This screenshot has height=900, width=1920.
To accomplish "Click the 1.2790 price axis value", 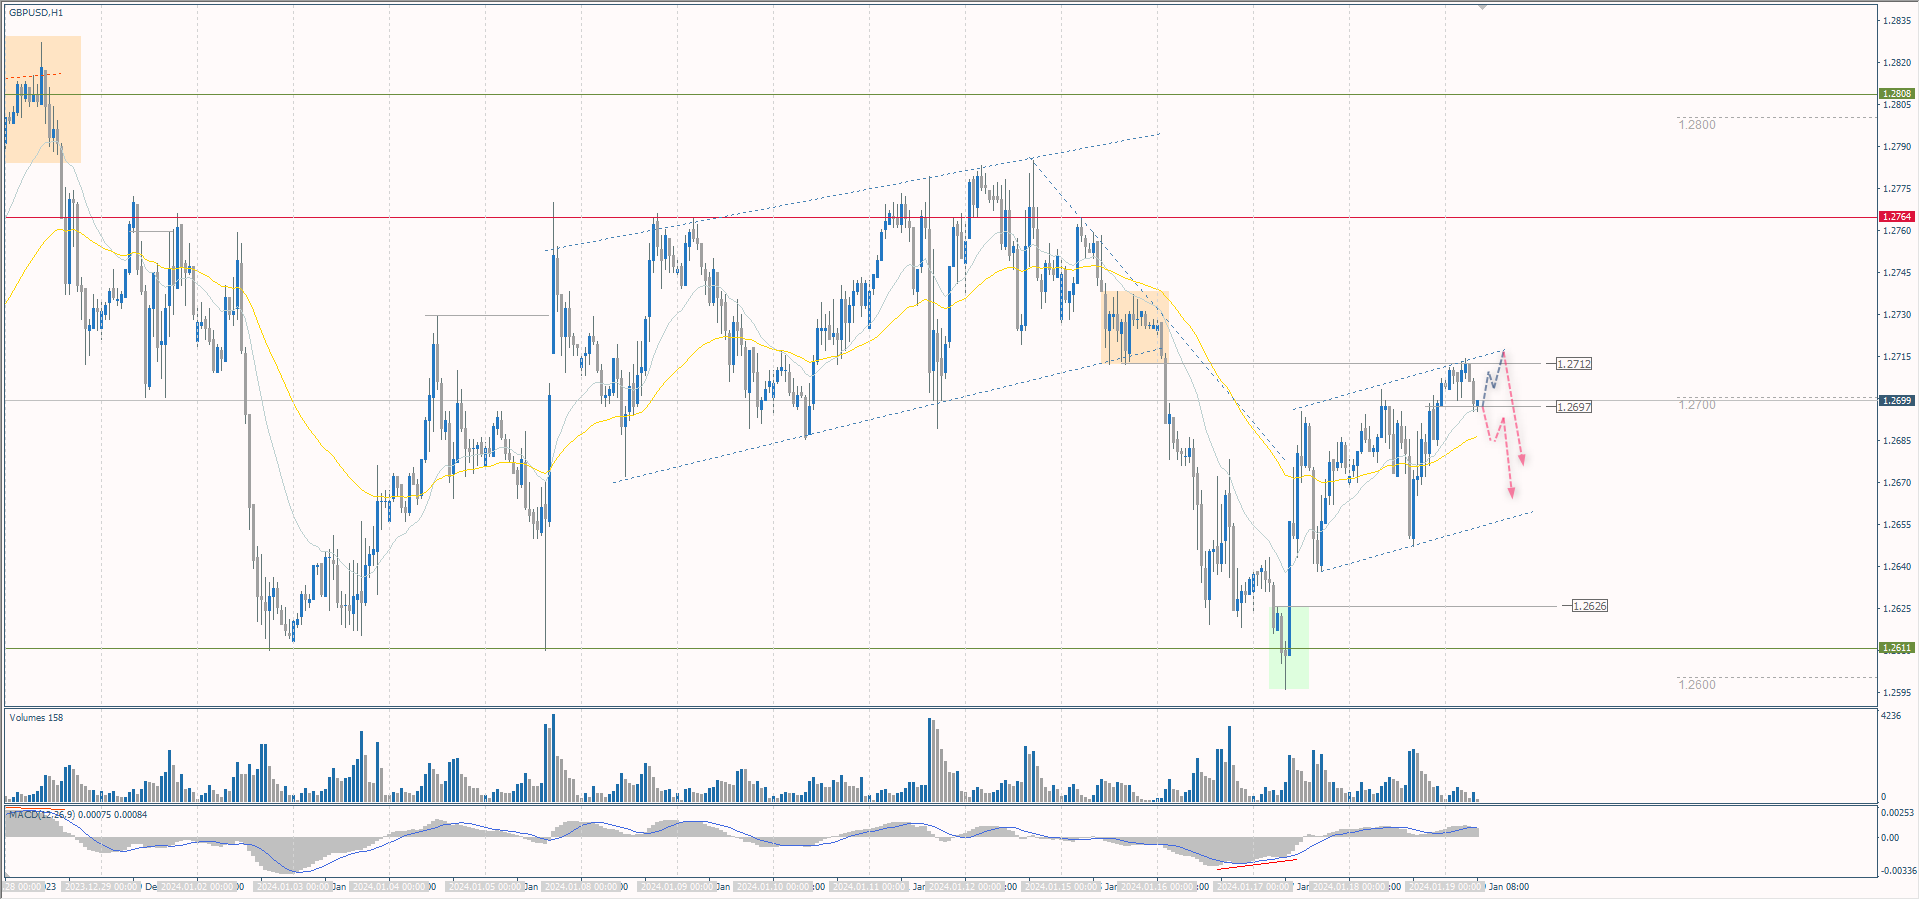I will click(x=1897, y=147).
